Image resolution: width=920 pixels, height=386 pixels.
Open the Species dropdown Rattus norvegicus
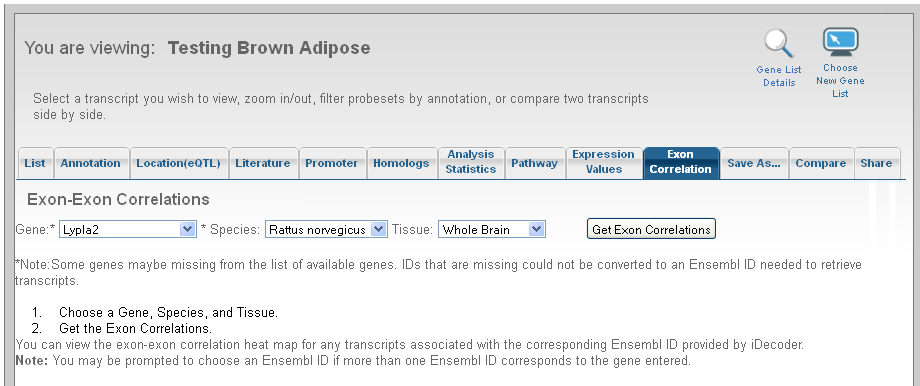tap(326, 229)
